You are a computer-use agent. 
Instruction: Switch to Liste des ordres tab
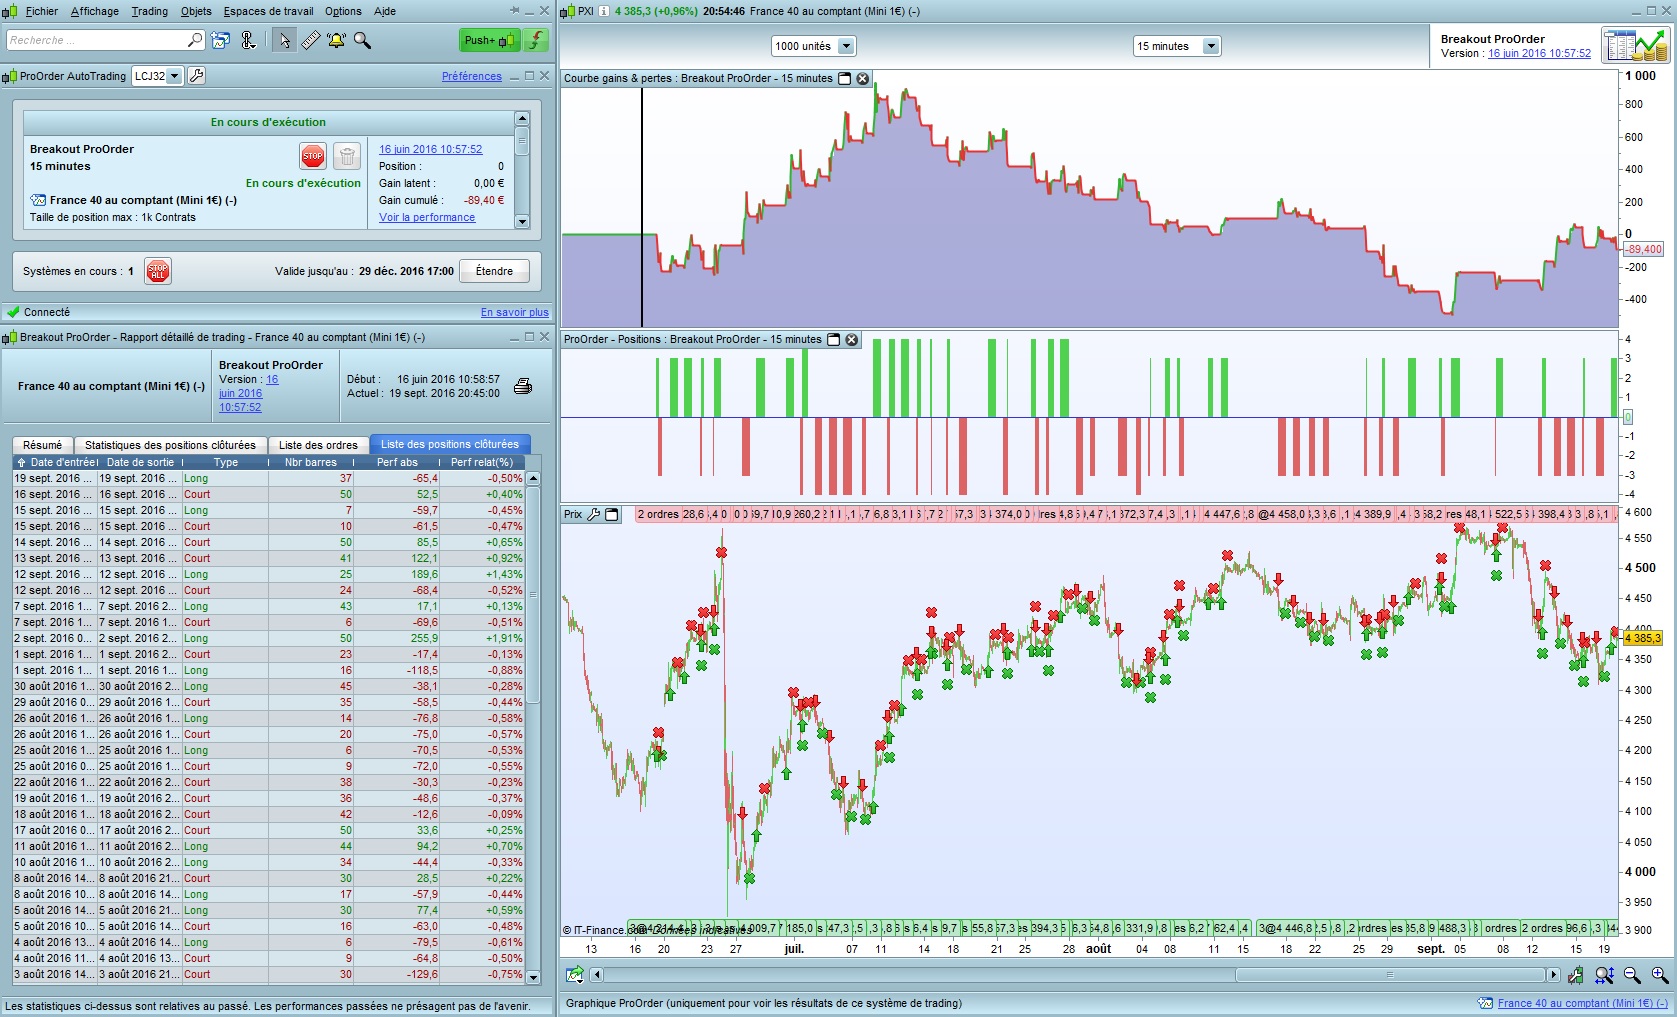click(318, 445)
